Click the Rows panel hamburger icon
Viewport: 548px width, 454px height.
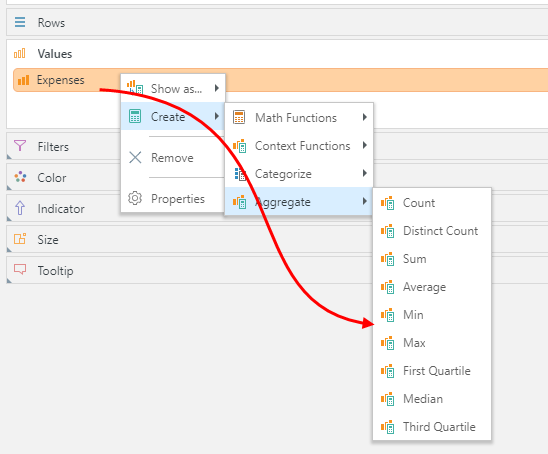[20, 22]
